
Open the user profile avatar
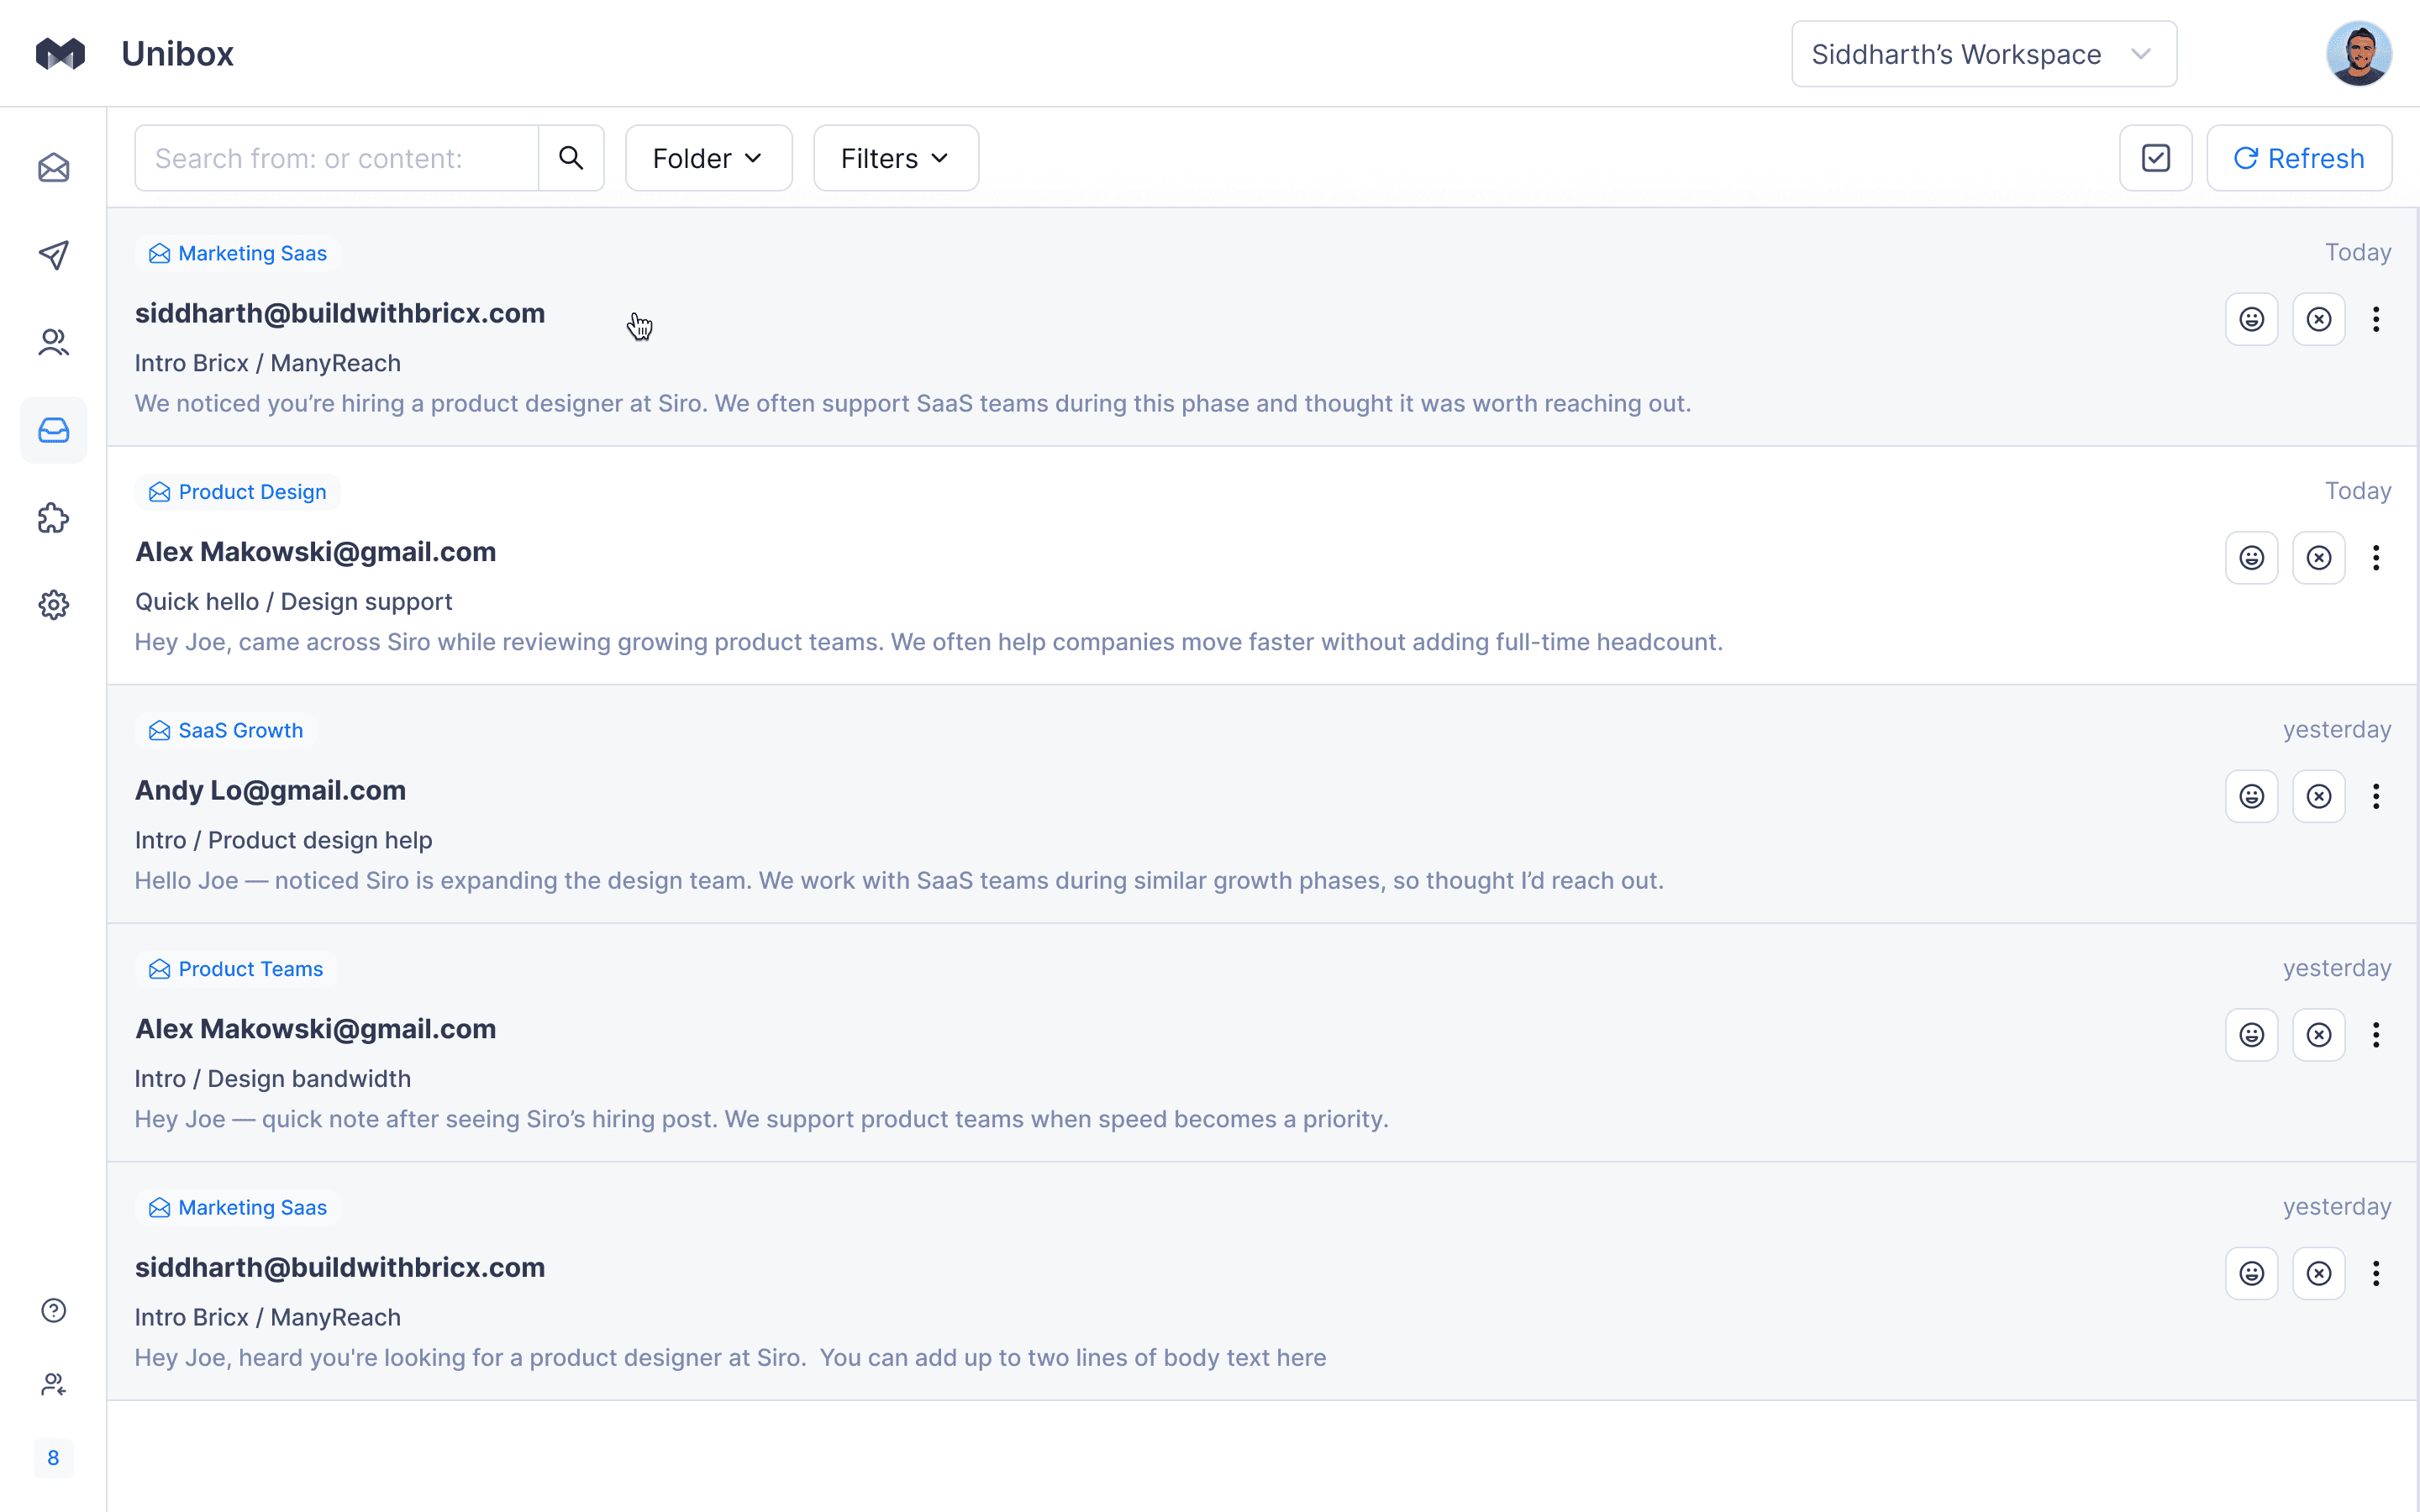click(2358, 54)
